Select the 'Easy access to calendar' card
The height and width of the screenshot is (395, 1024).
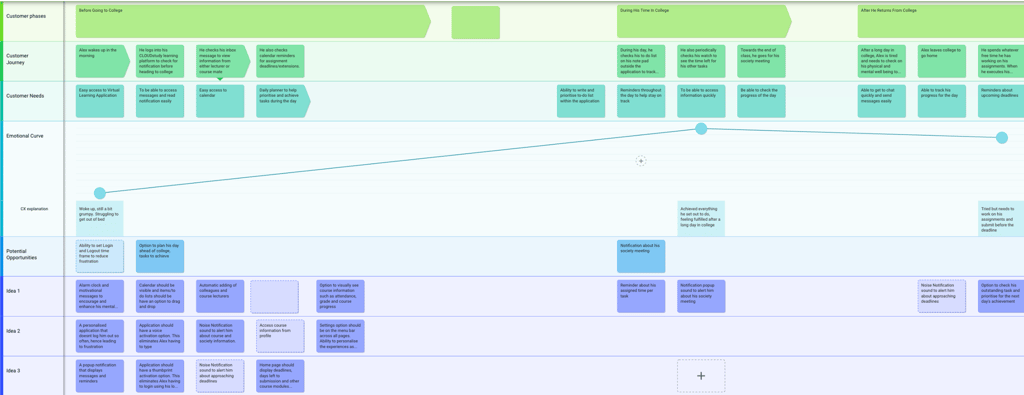(220, 101)
